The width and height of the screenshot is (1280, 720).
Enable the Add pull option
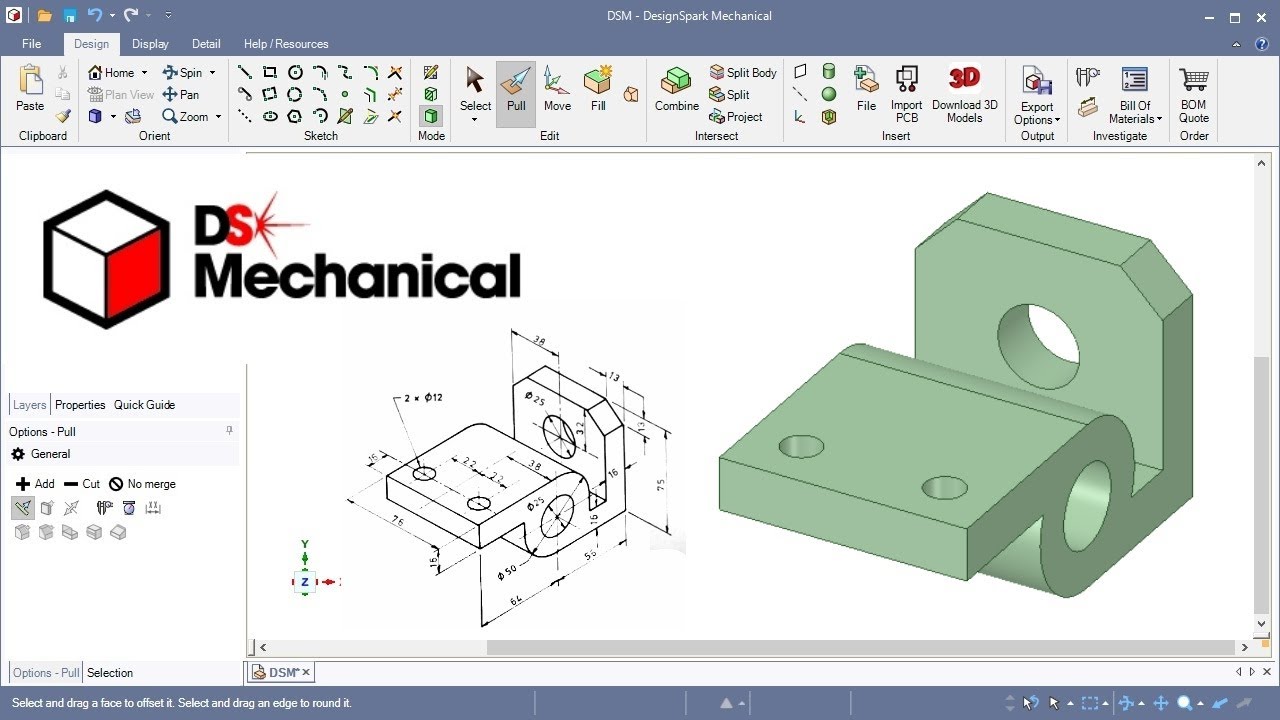point(36,484)
